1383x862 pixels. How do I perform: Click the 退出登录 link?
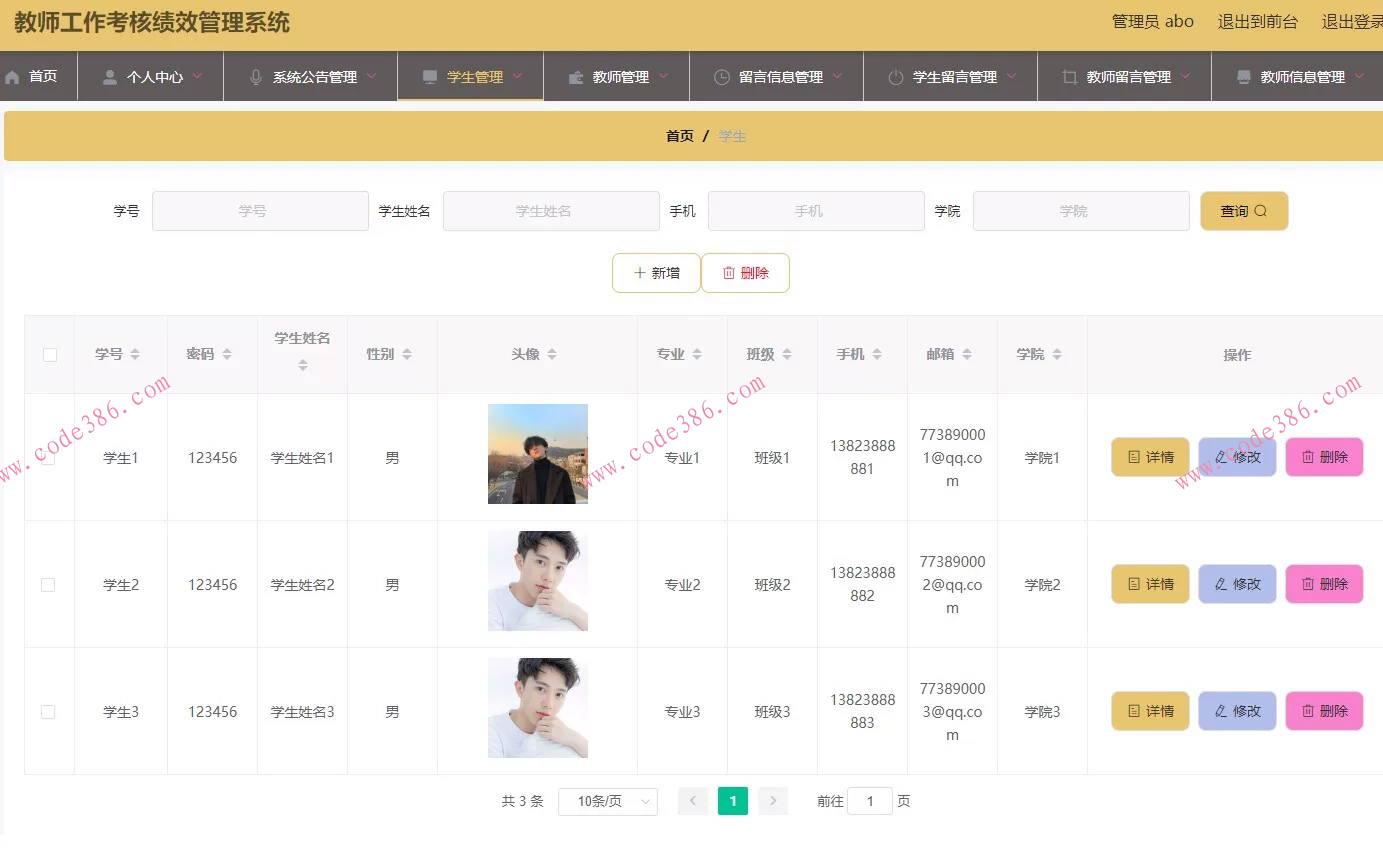click(x=1352, y=22)
